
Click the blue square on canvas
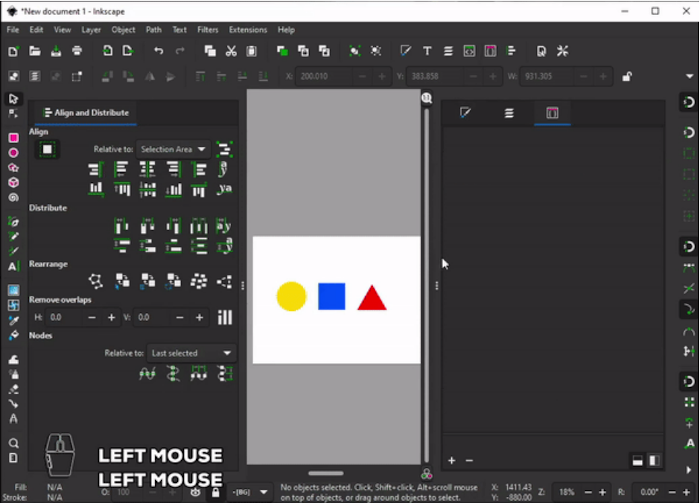(x=331, y=297)
